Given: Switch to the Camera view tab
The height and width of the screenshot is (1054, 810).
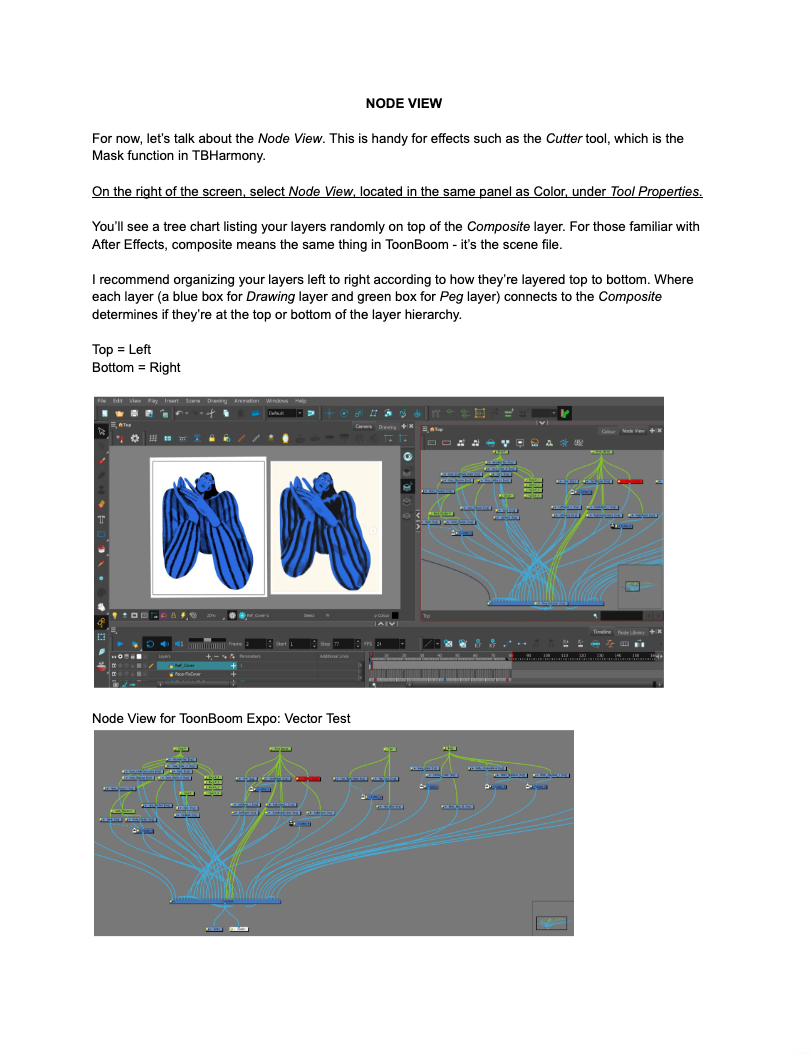Looking at the screenshot, I should tap(363, 427).
